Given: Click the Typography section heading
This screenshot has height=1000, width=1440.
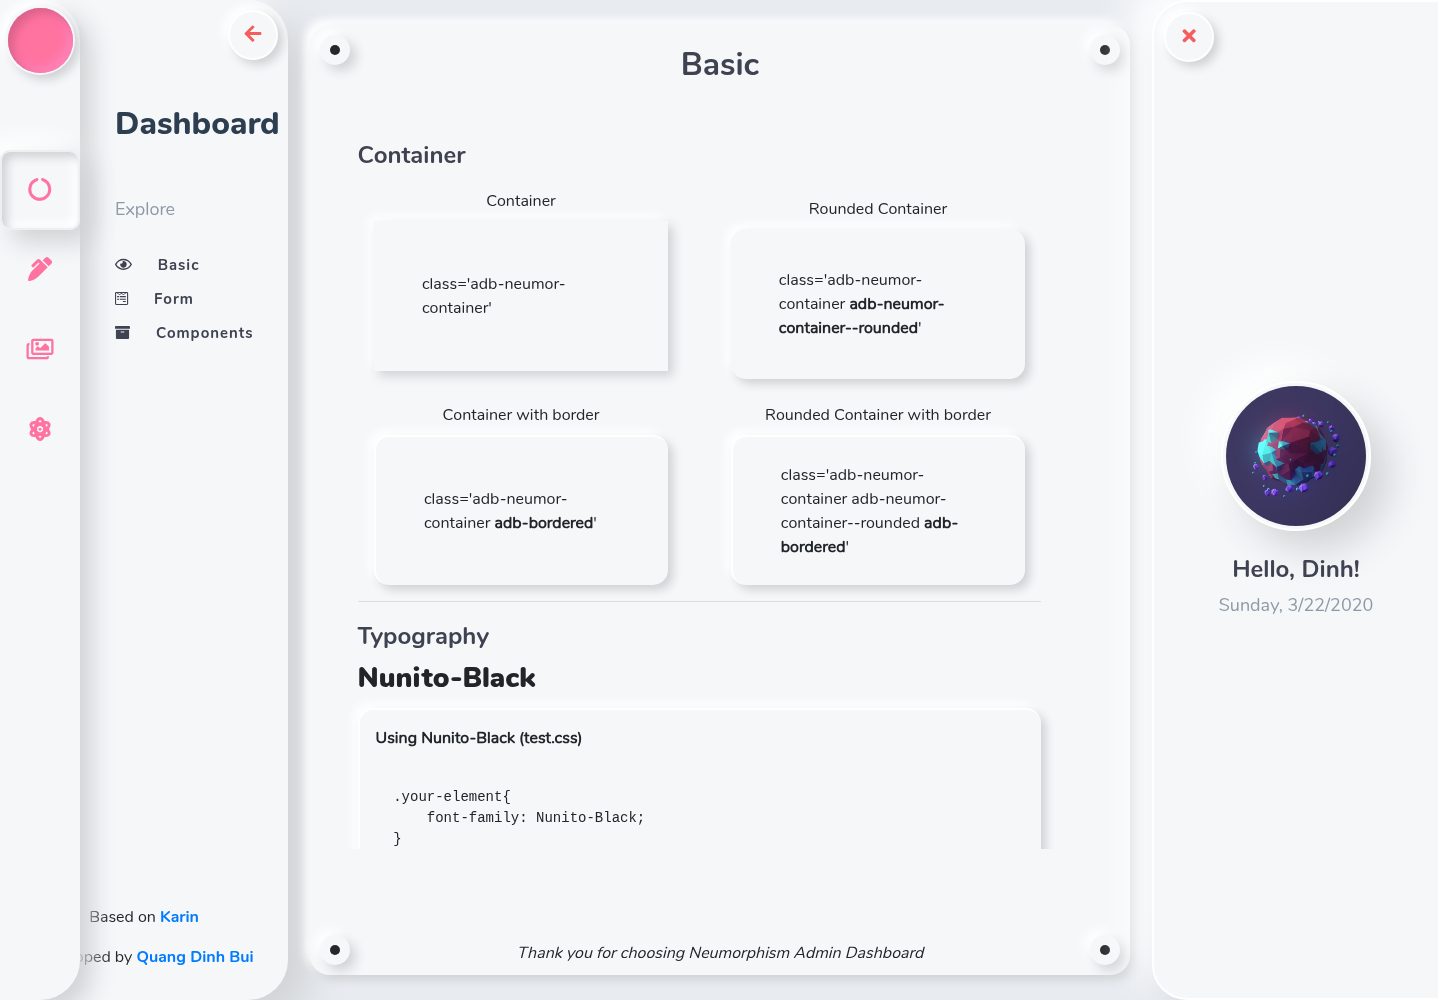Looking at the screenshot, I should [x=424, y=637].
